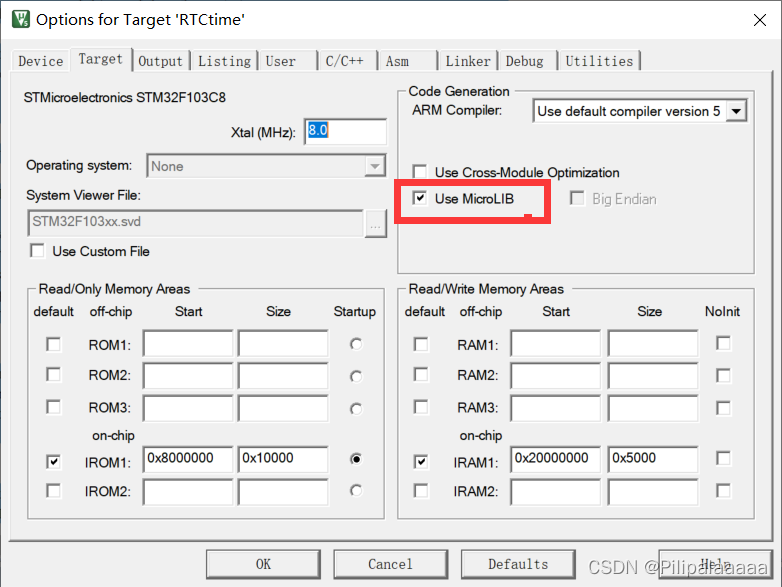This screenshot has height=587, width=782.
Task: Click the RAM2 Size field
Action: click(x=653, y=375)
